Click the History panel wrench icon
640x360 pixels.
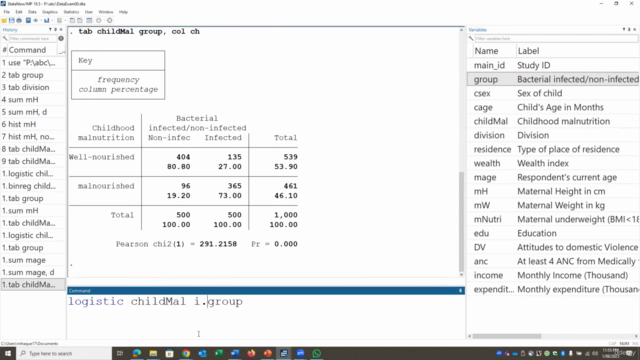pos(5,38)
